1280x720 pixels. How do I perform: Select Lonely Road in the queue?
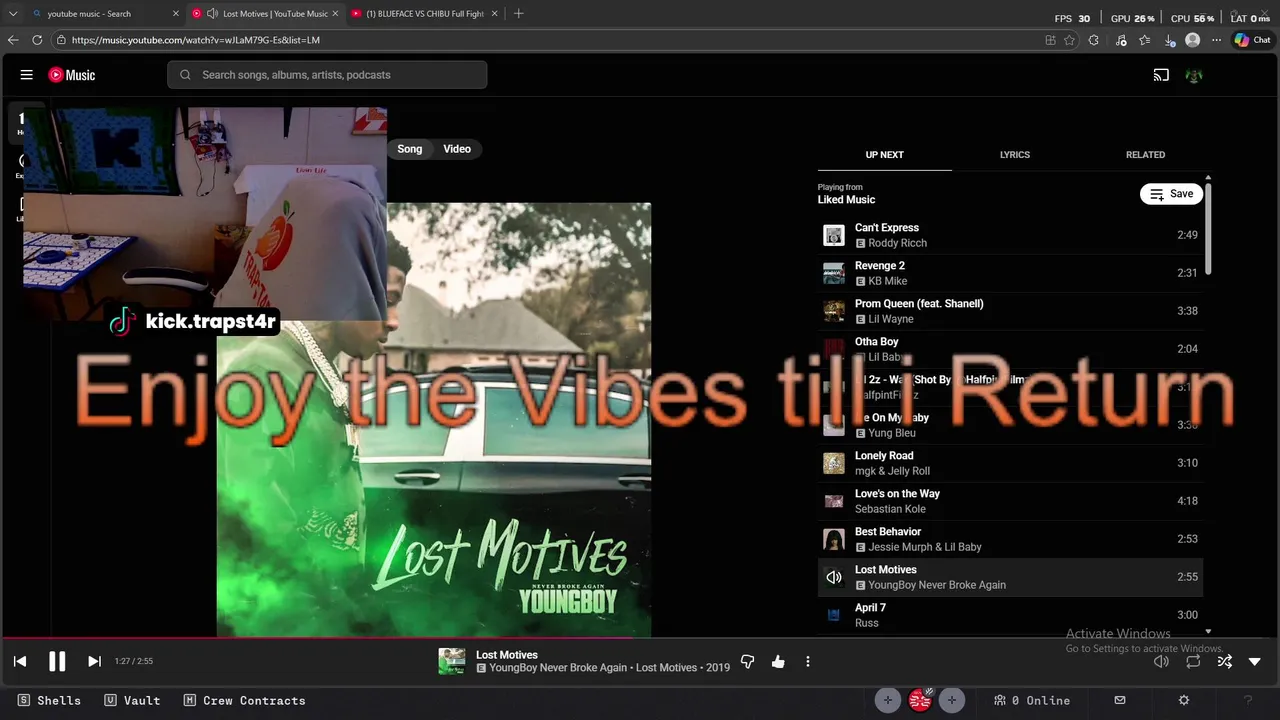(x=1010, y=463)
